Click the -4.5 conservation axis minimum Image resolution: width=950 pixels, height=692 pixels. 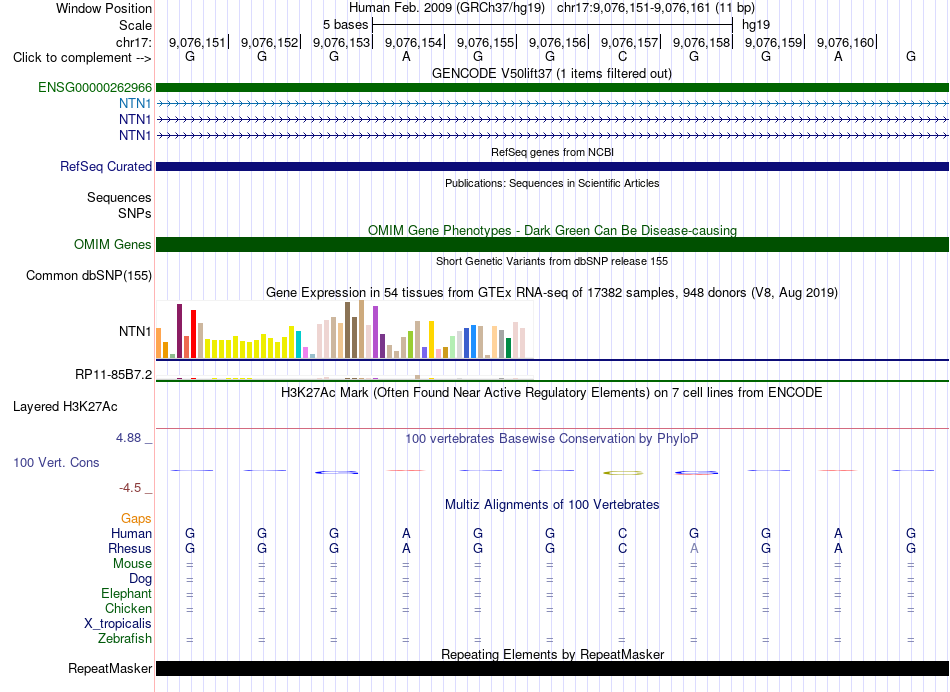(x=130, y=488)
